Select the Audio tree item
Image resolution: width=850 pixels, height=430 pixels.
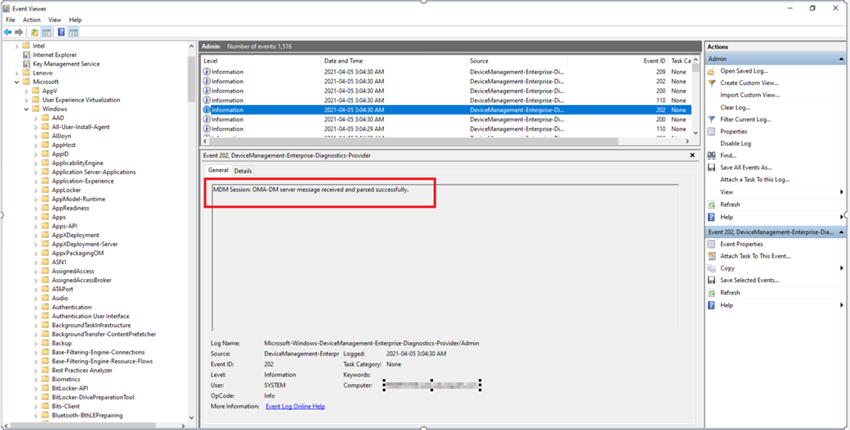(x=60, y=298)
